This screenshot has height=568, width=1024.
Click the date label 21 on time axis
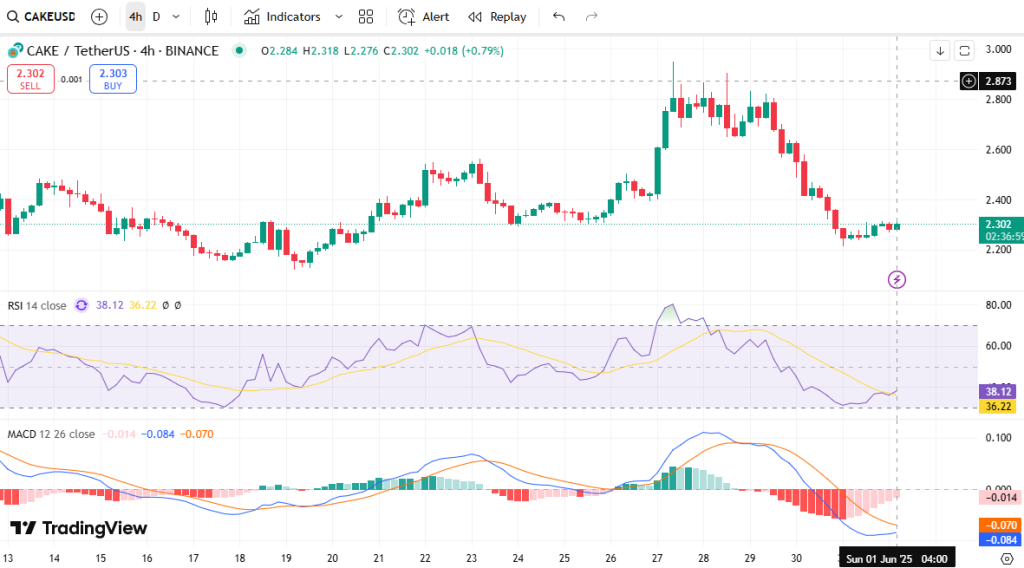click(379, 558)
